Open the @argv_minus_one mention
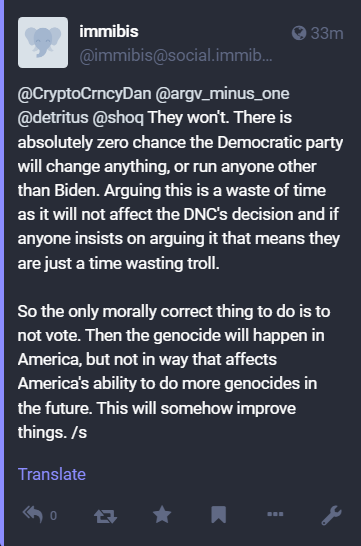 tap(222, 94)
